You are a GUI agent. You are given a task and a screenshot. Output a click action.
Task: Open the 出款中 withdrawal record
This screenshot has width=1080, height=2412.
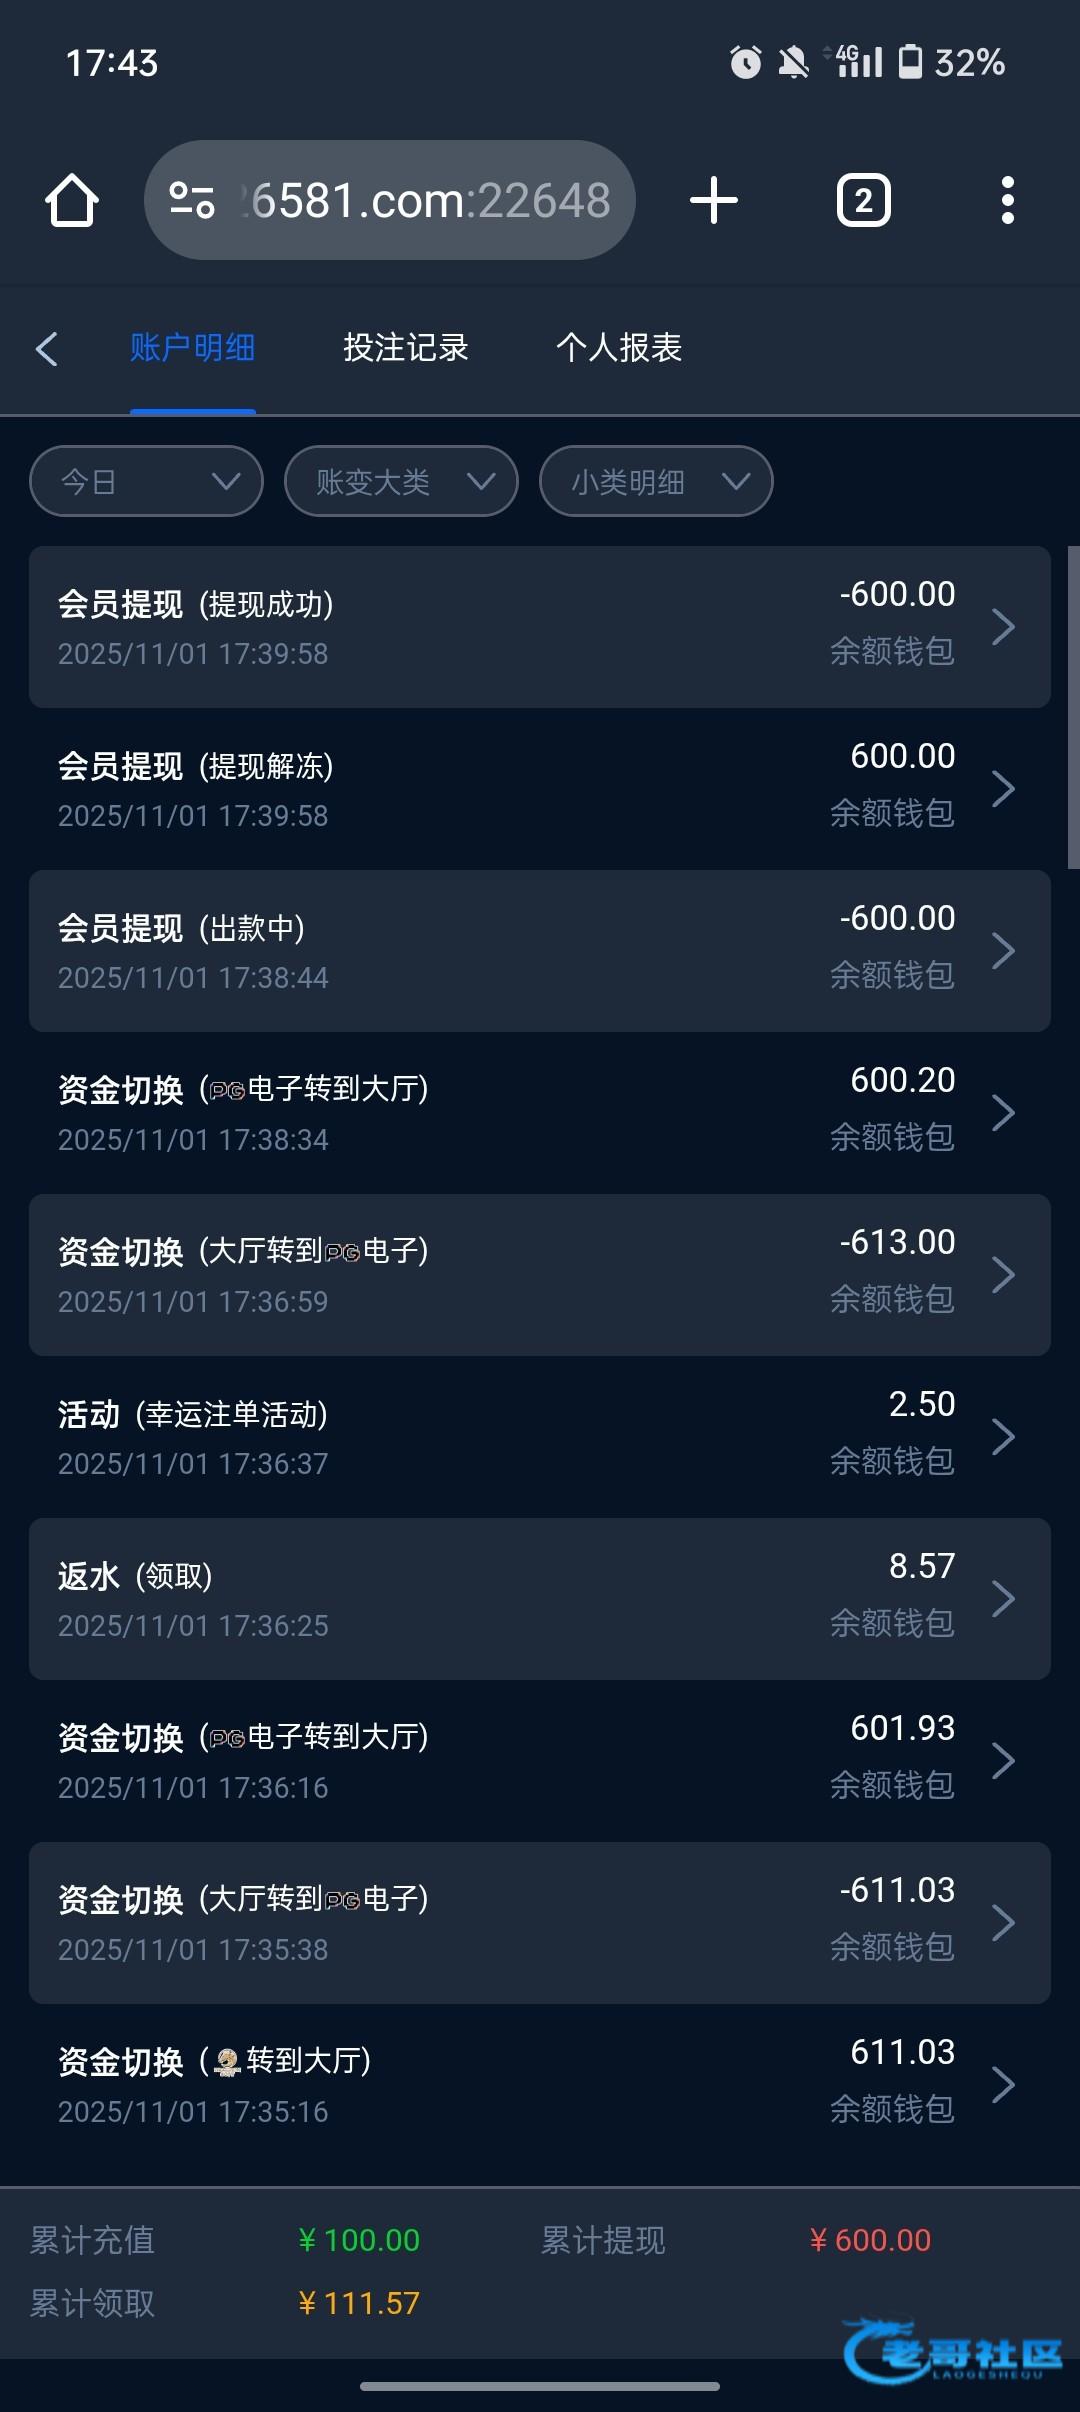pos(540,951)
